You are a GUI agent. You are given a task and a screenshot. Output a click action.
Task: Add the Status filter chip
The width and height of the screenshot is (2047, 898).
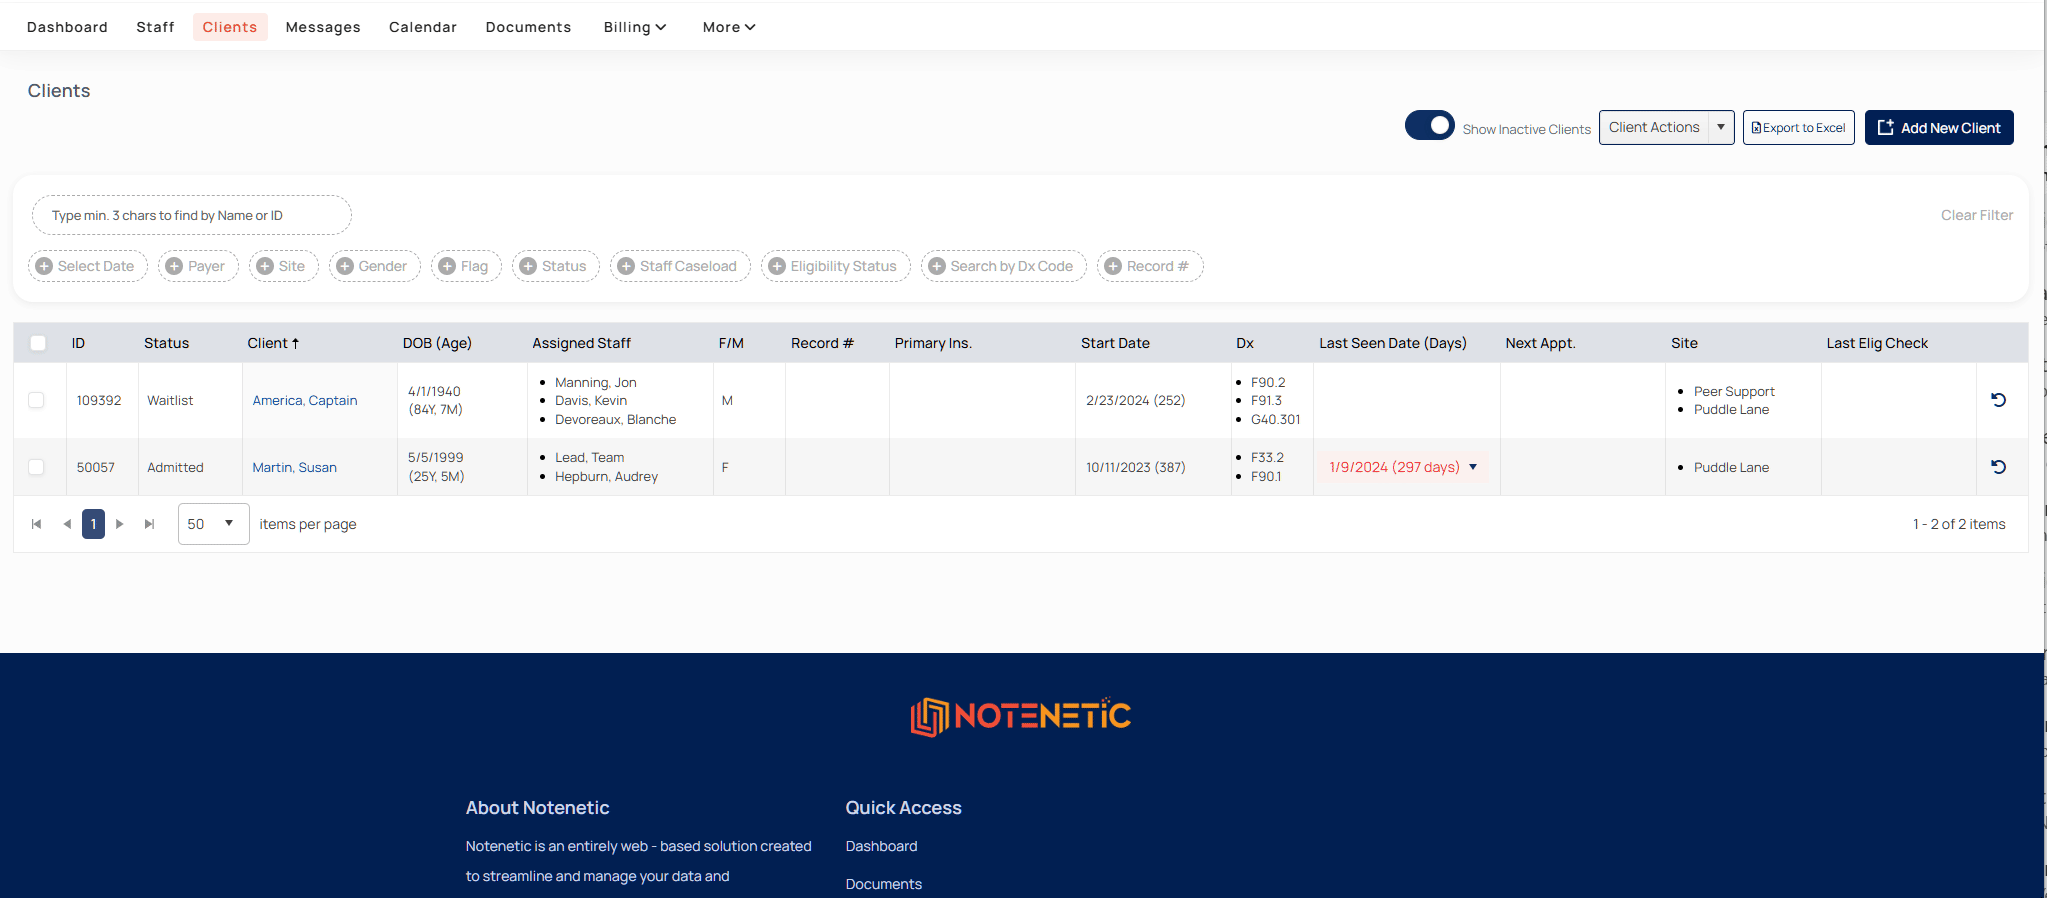pyautogui.click(x=556, y=266)
